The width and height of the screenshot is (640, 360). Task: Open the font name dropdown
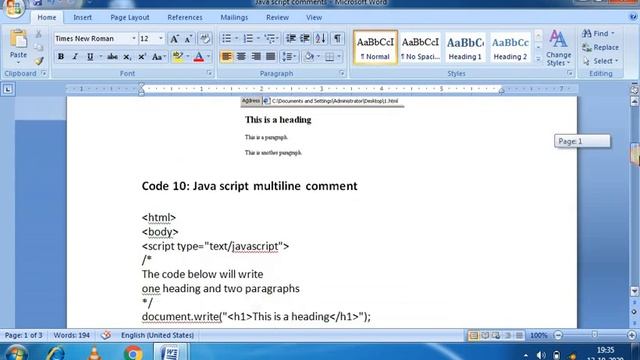(x=133, y=38)
